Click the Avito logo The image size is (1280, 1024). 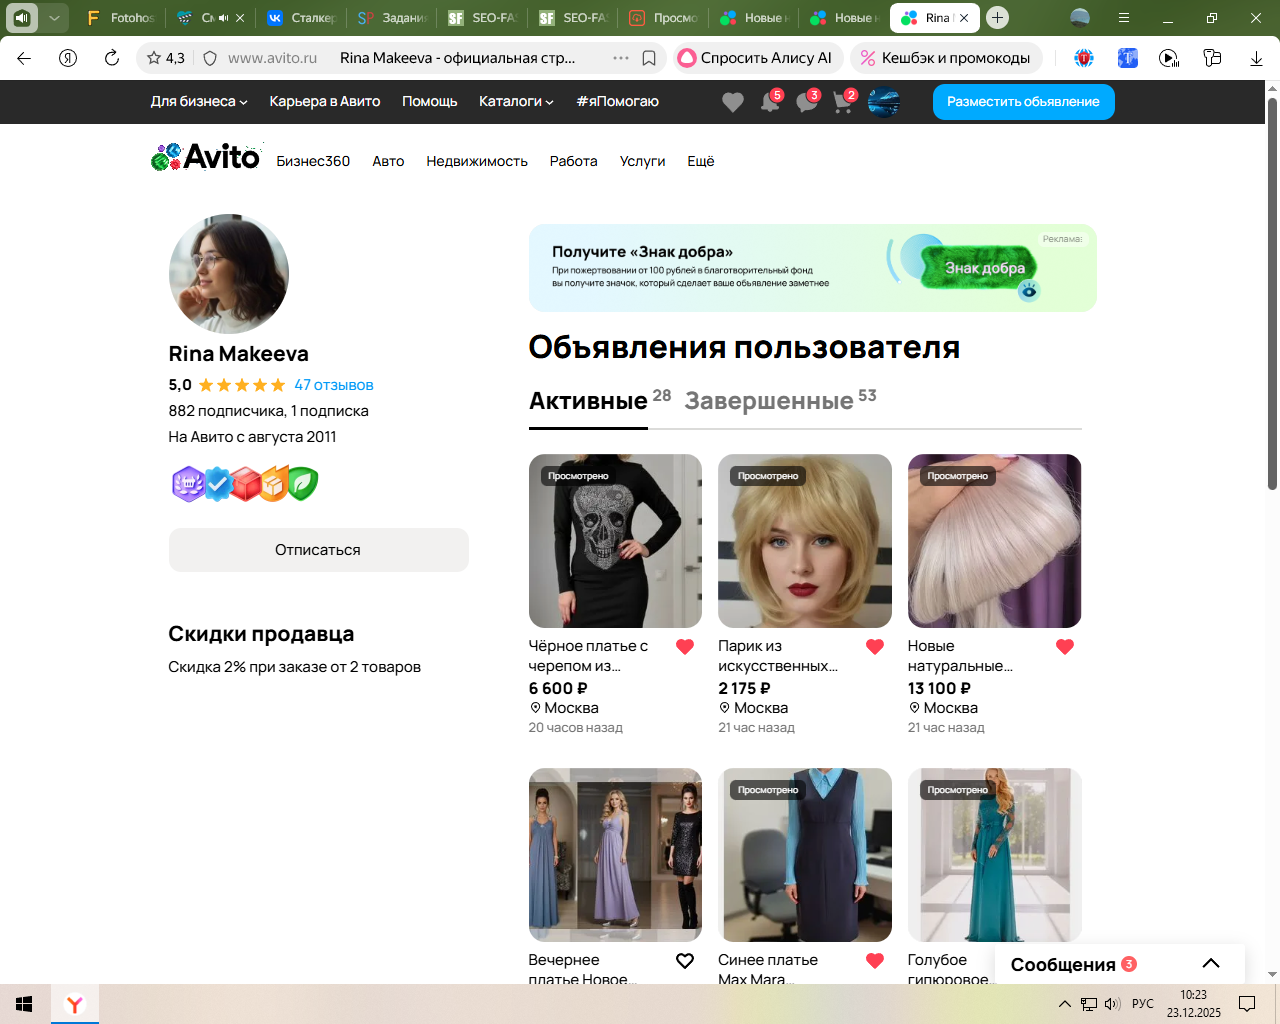pyautogui.click(x=205, y=157)
